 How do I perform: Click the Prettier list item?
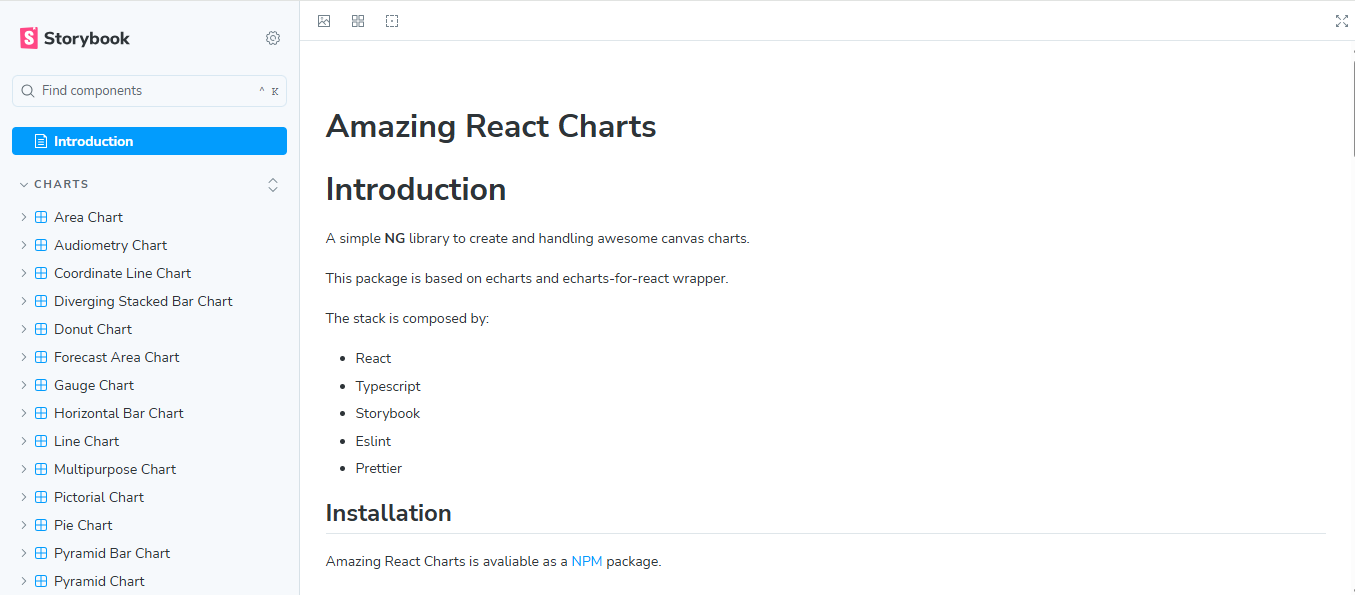379,468
